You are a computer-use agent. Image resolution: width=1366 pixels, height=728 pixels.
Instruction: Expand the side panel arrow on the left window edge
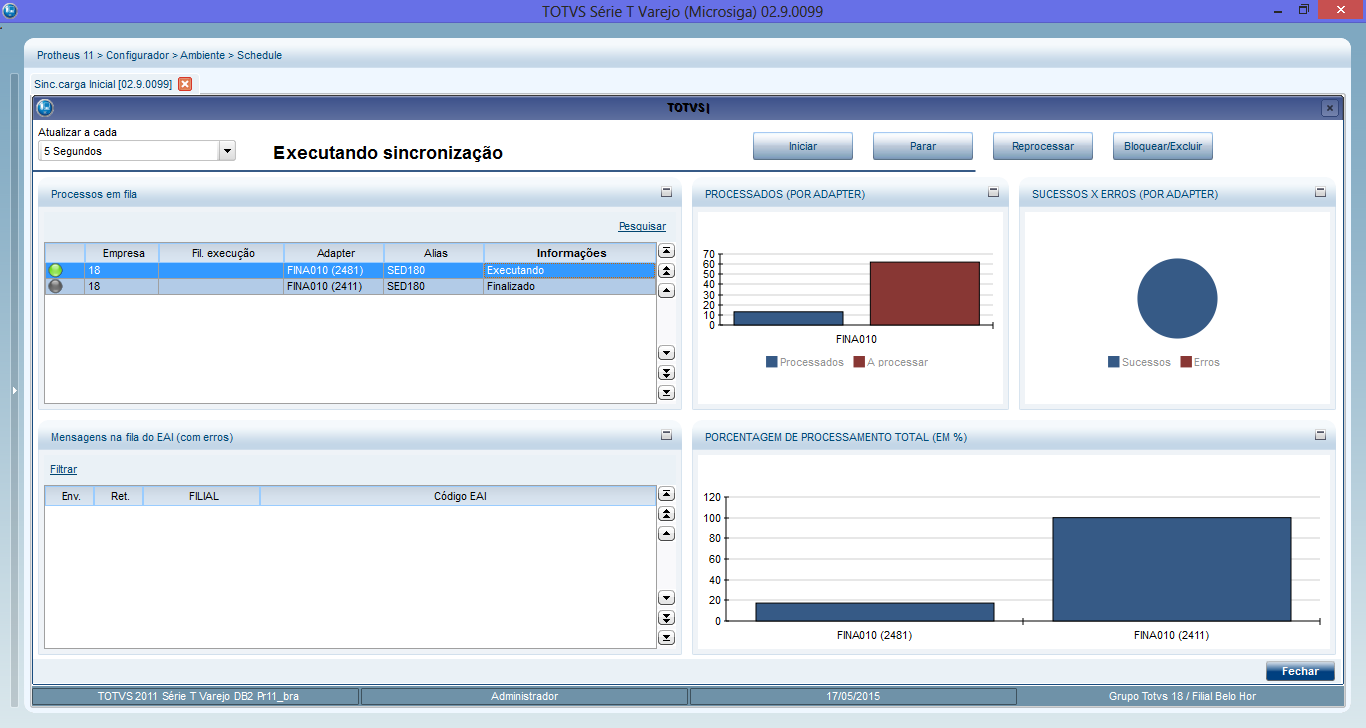[15, 390]
